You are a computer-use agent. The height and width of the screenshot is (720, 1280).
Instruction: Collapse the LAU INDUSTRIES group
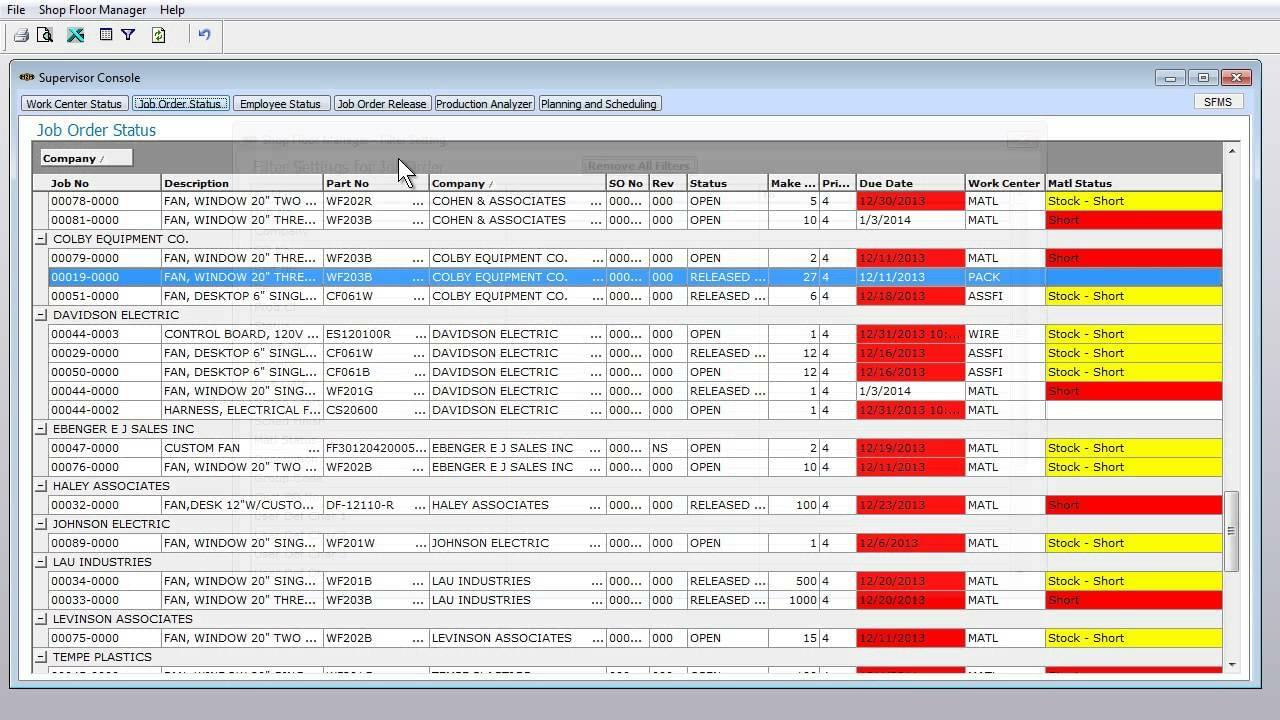coord(41,562)
